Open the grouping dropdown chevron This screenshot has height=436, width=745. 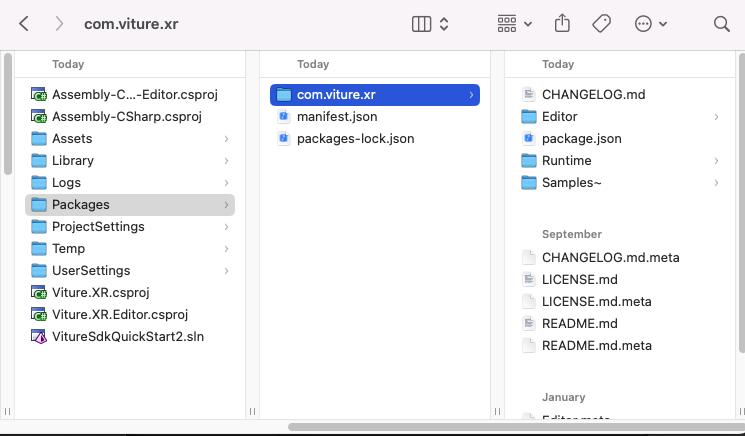[528, 24]
